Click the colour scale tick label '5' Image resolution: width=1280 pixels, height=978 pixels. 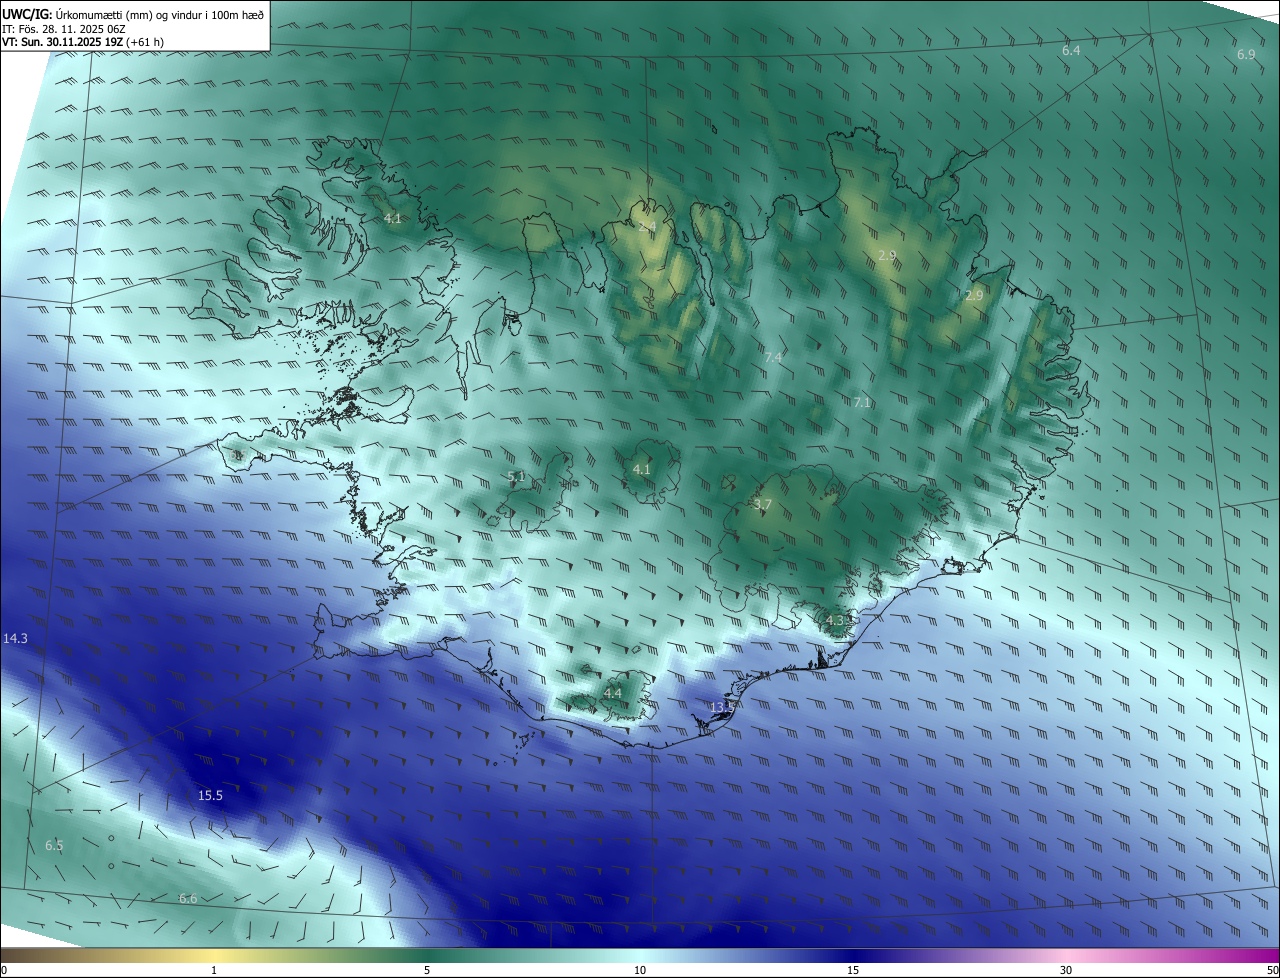[x=427, y=970]
